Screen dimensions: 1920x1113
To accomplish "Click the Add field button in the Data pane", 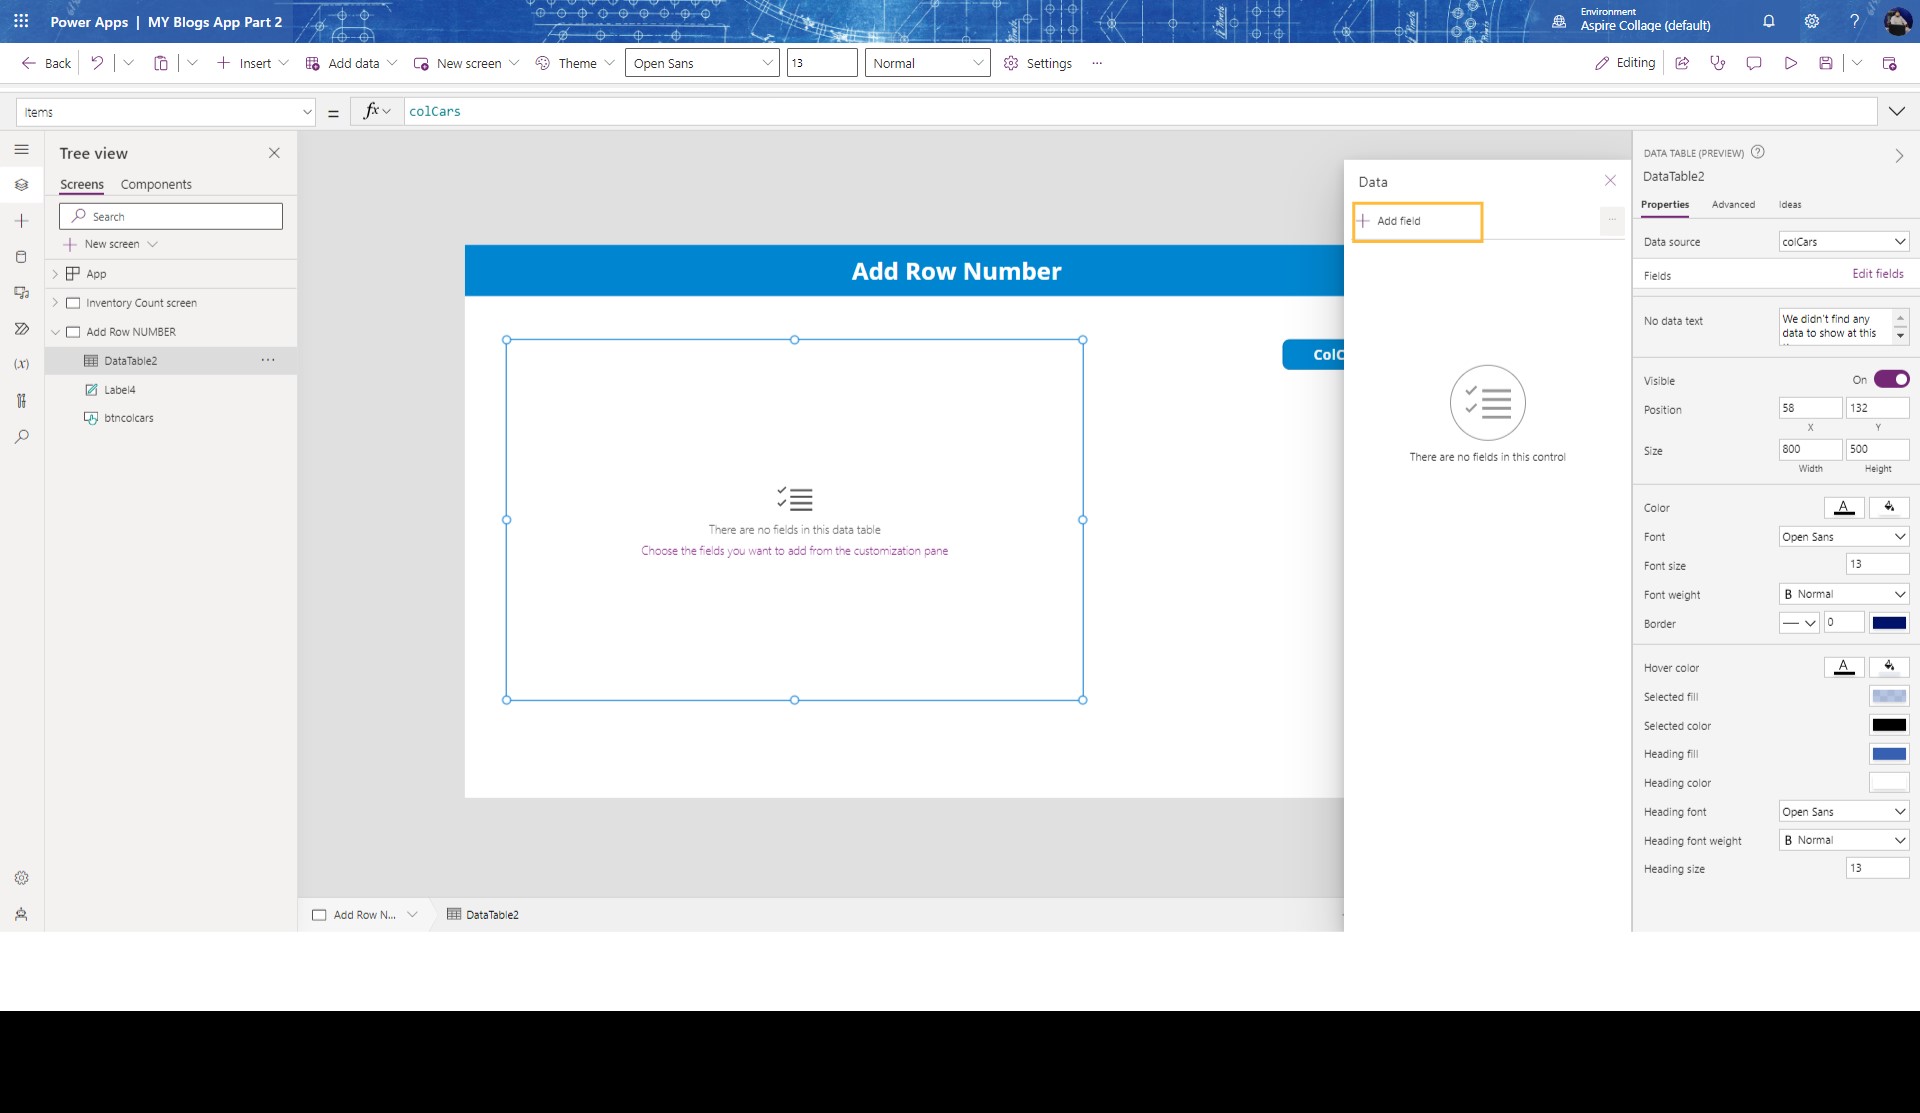I will 1417,221.
